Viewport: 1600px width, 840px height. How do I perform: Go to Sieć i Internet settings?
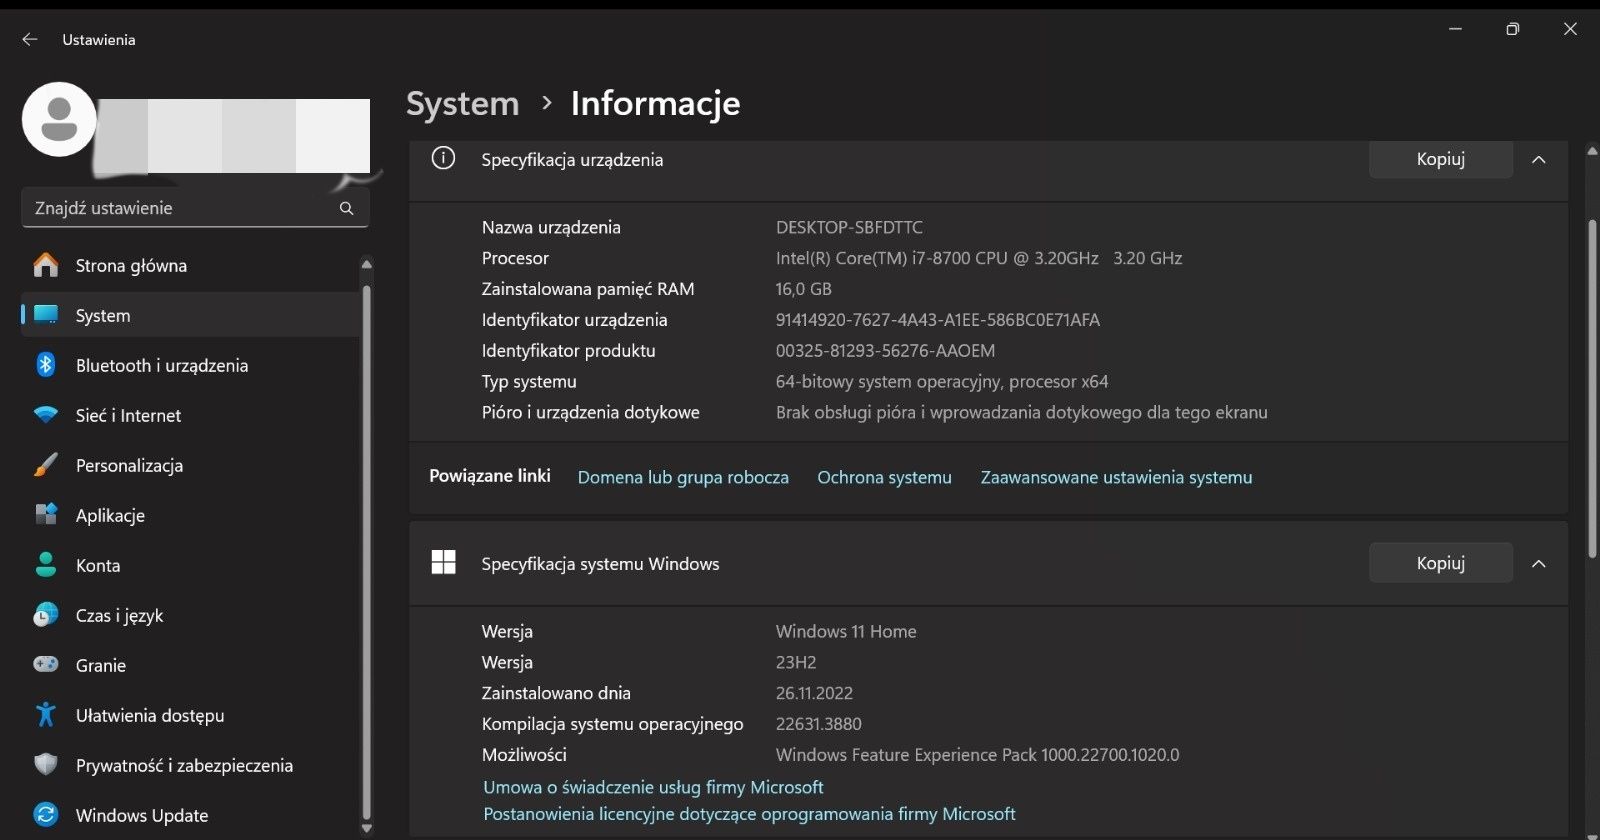[190, 415]
